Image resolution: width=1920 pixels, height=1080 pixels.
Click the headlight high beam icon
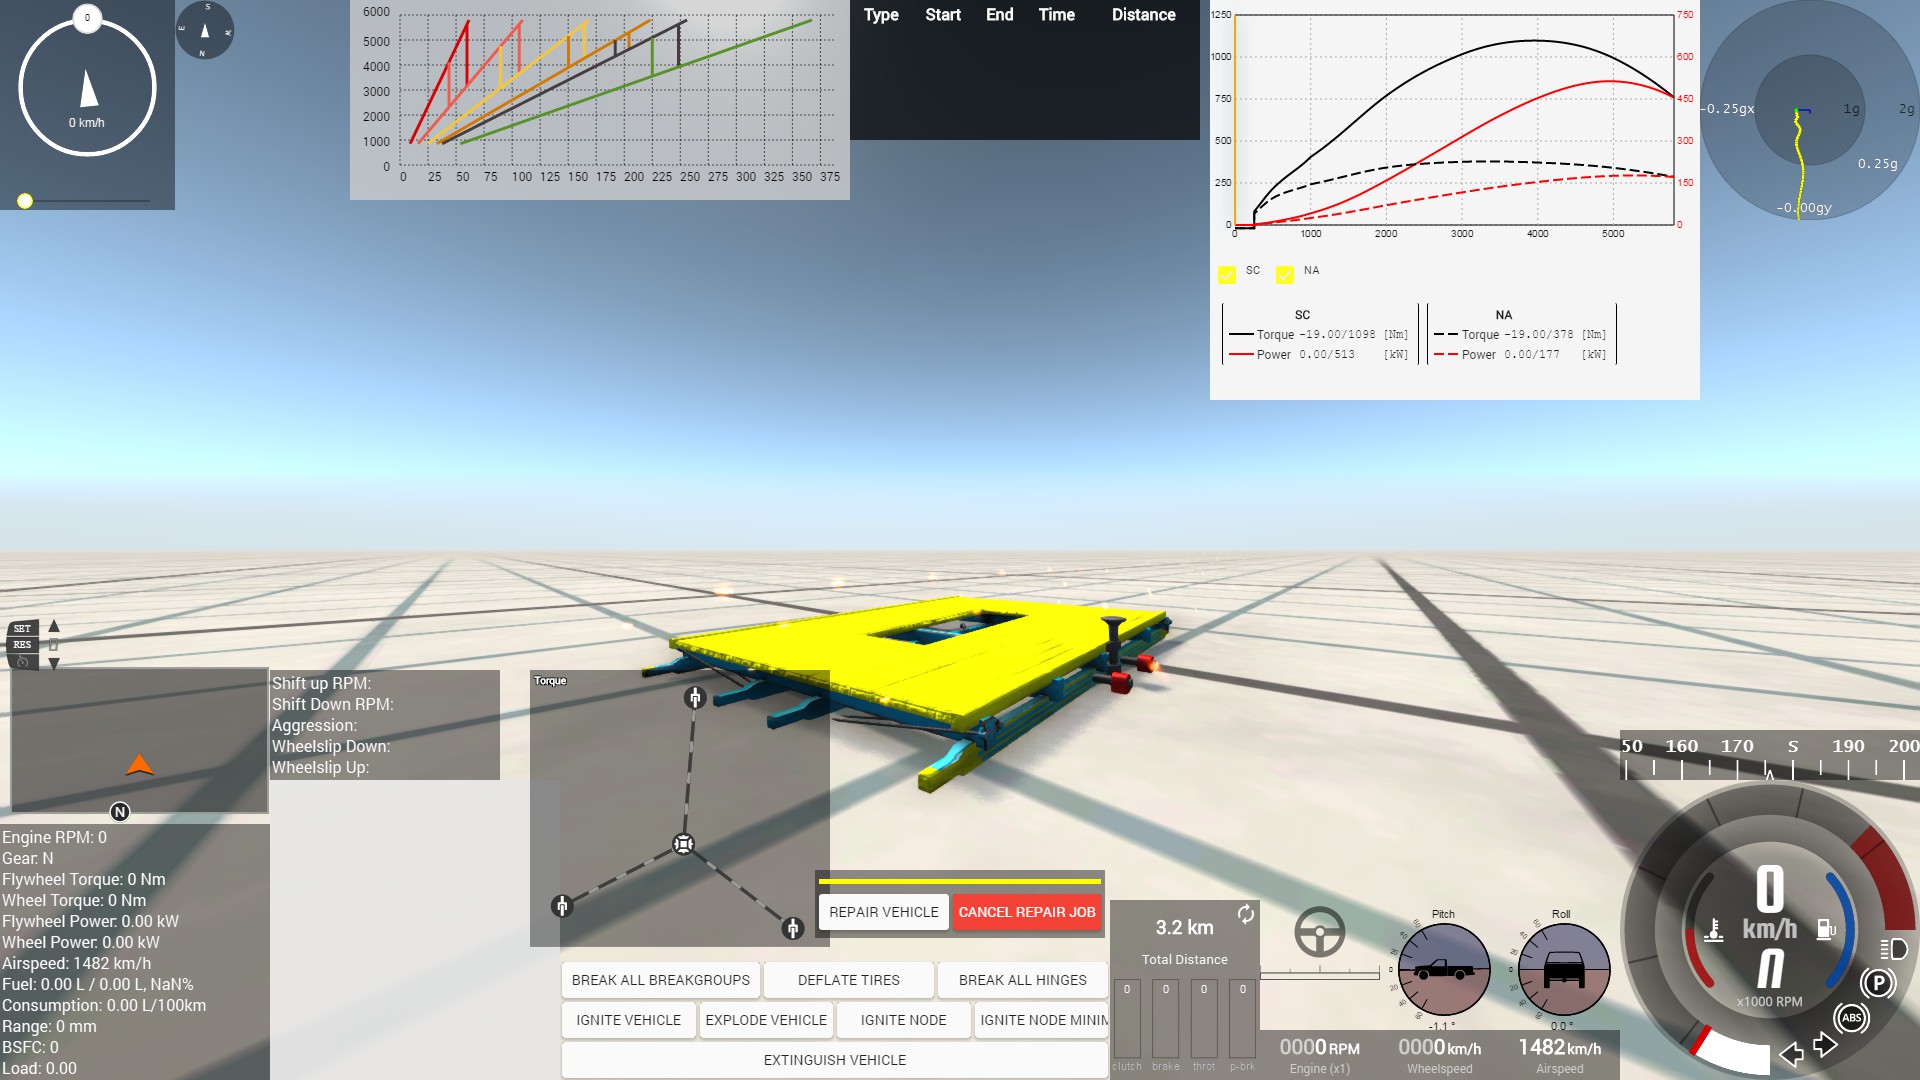[x=1893, y=949]
